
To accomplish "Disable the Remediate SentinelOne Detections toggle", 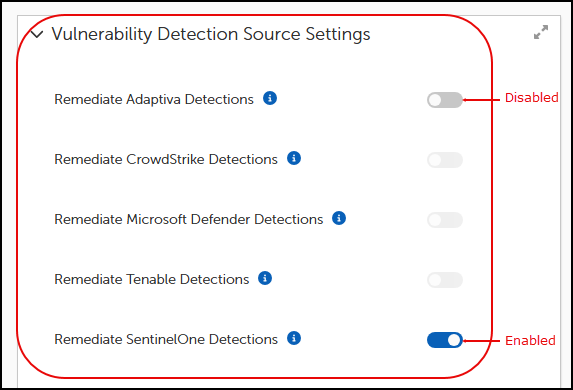I will 445,340.
